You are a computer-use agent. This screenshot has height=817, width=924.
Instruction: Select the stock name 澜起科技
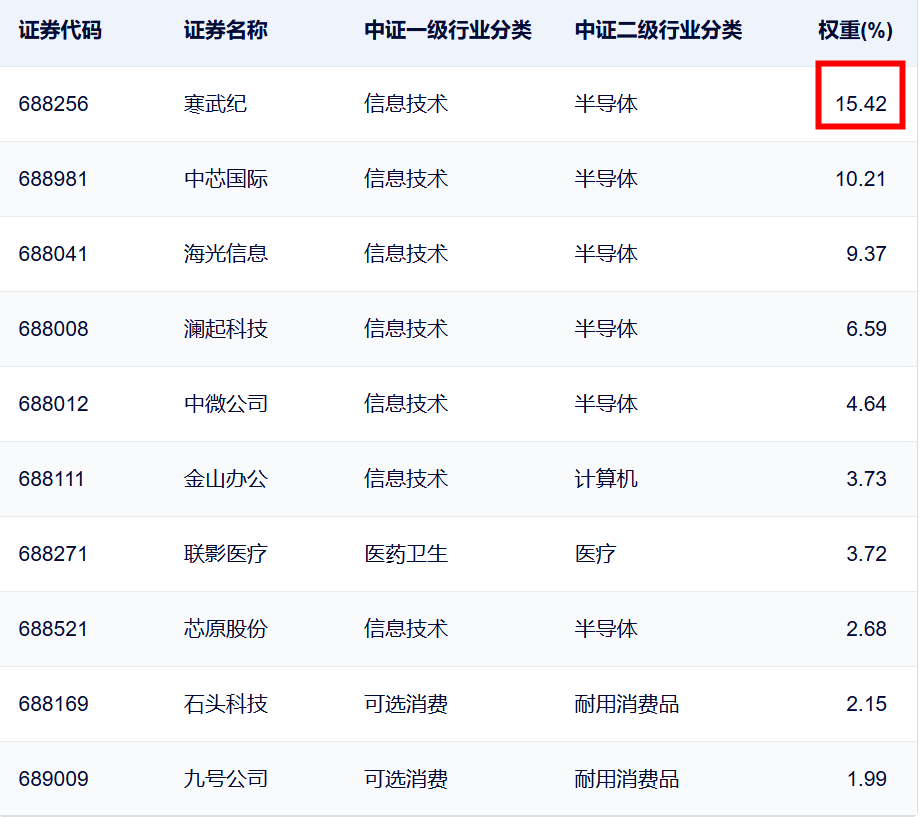coord(226,328)
